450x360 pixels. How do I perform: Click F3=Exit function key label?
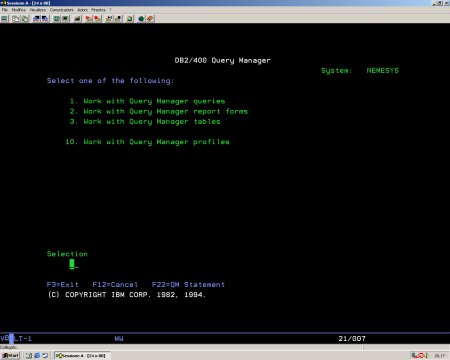tap(63, 285)
